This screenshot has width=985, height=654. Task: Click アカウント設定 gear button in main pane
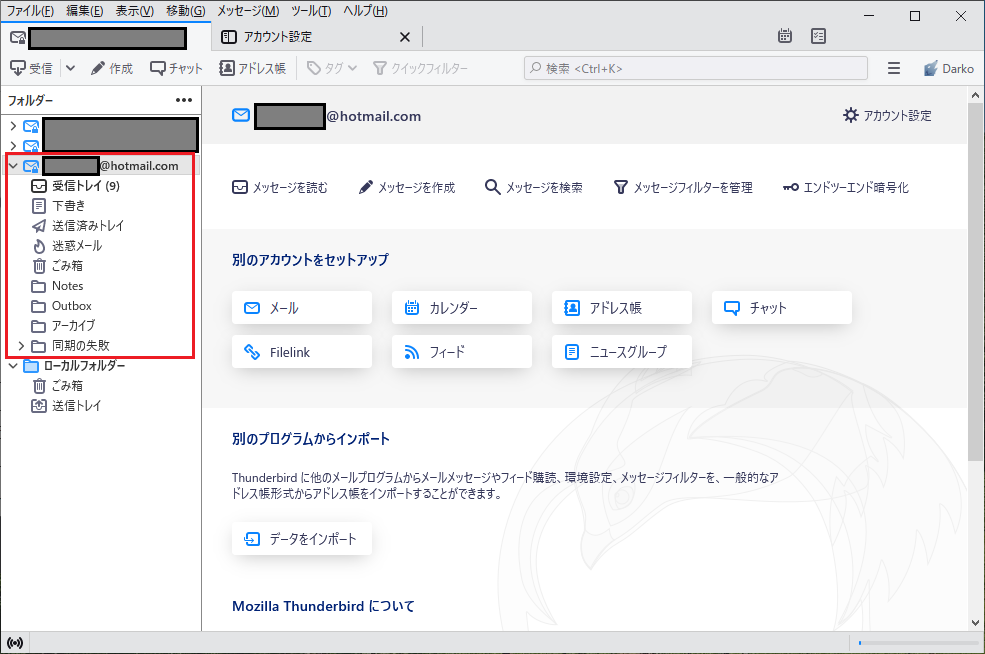[x=887, y=116]
